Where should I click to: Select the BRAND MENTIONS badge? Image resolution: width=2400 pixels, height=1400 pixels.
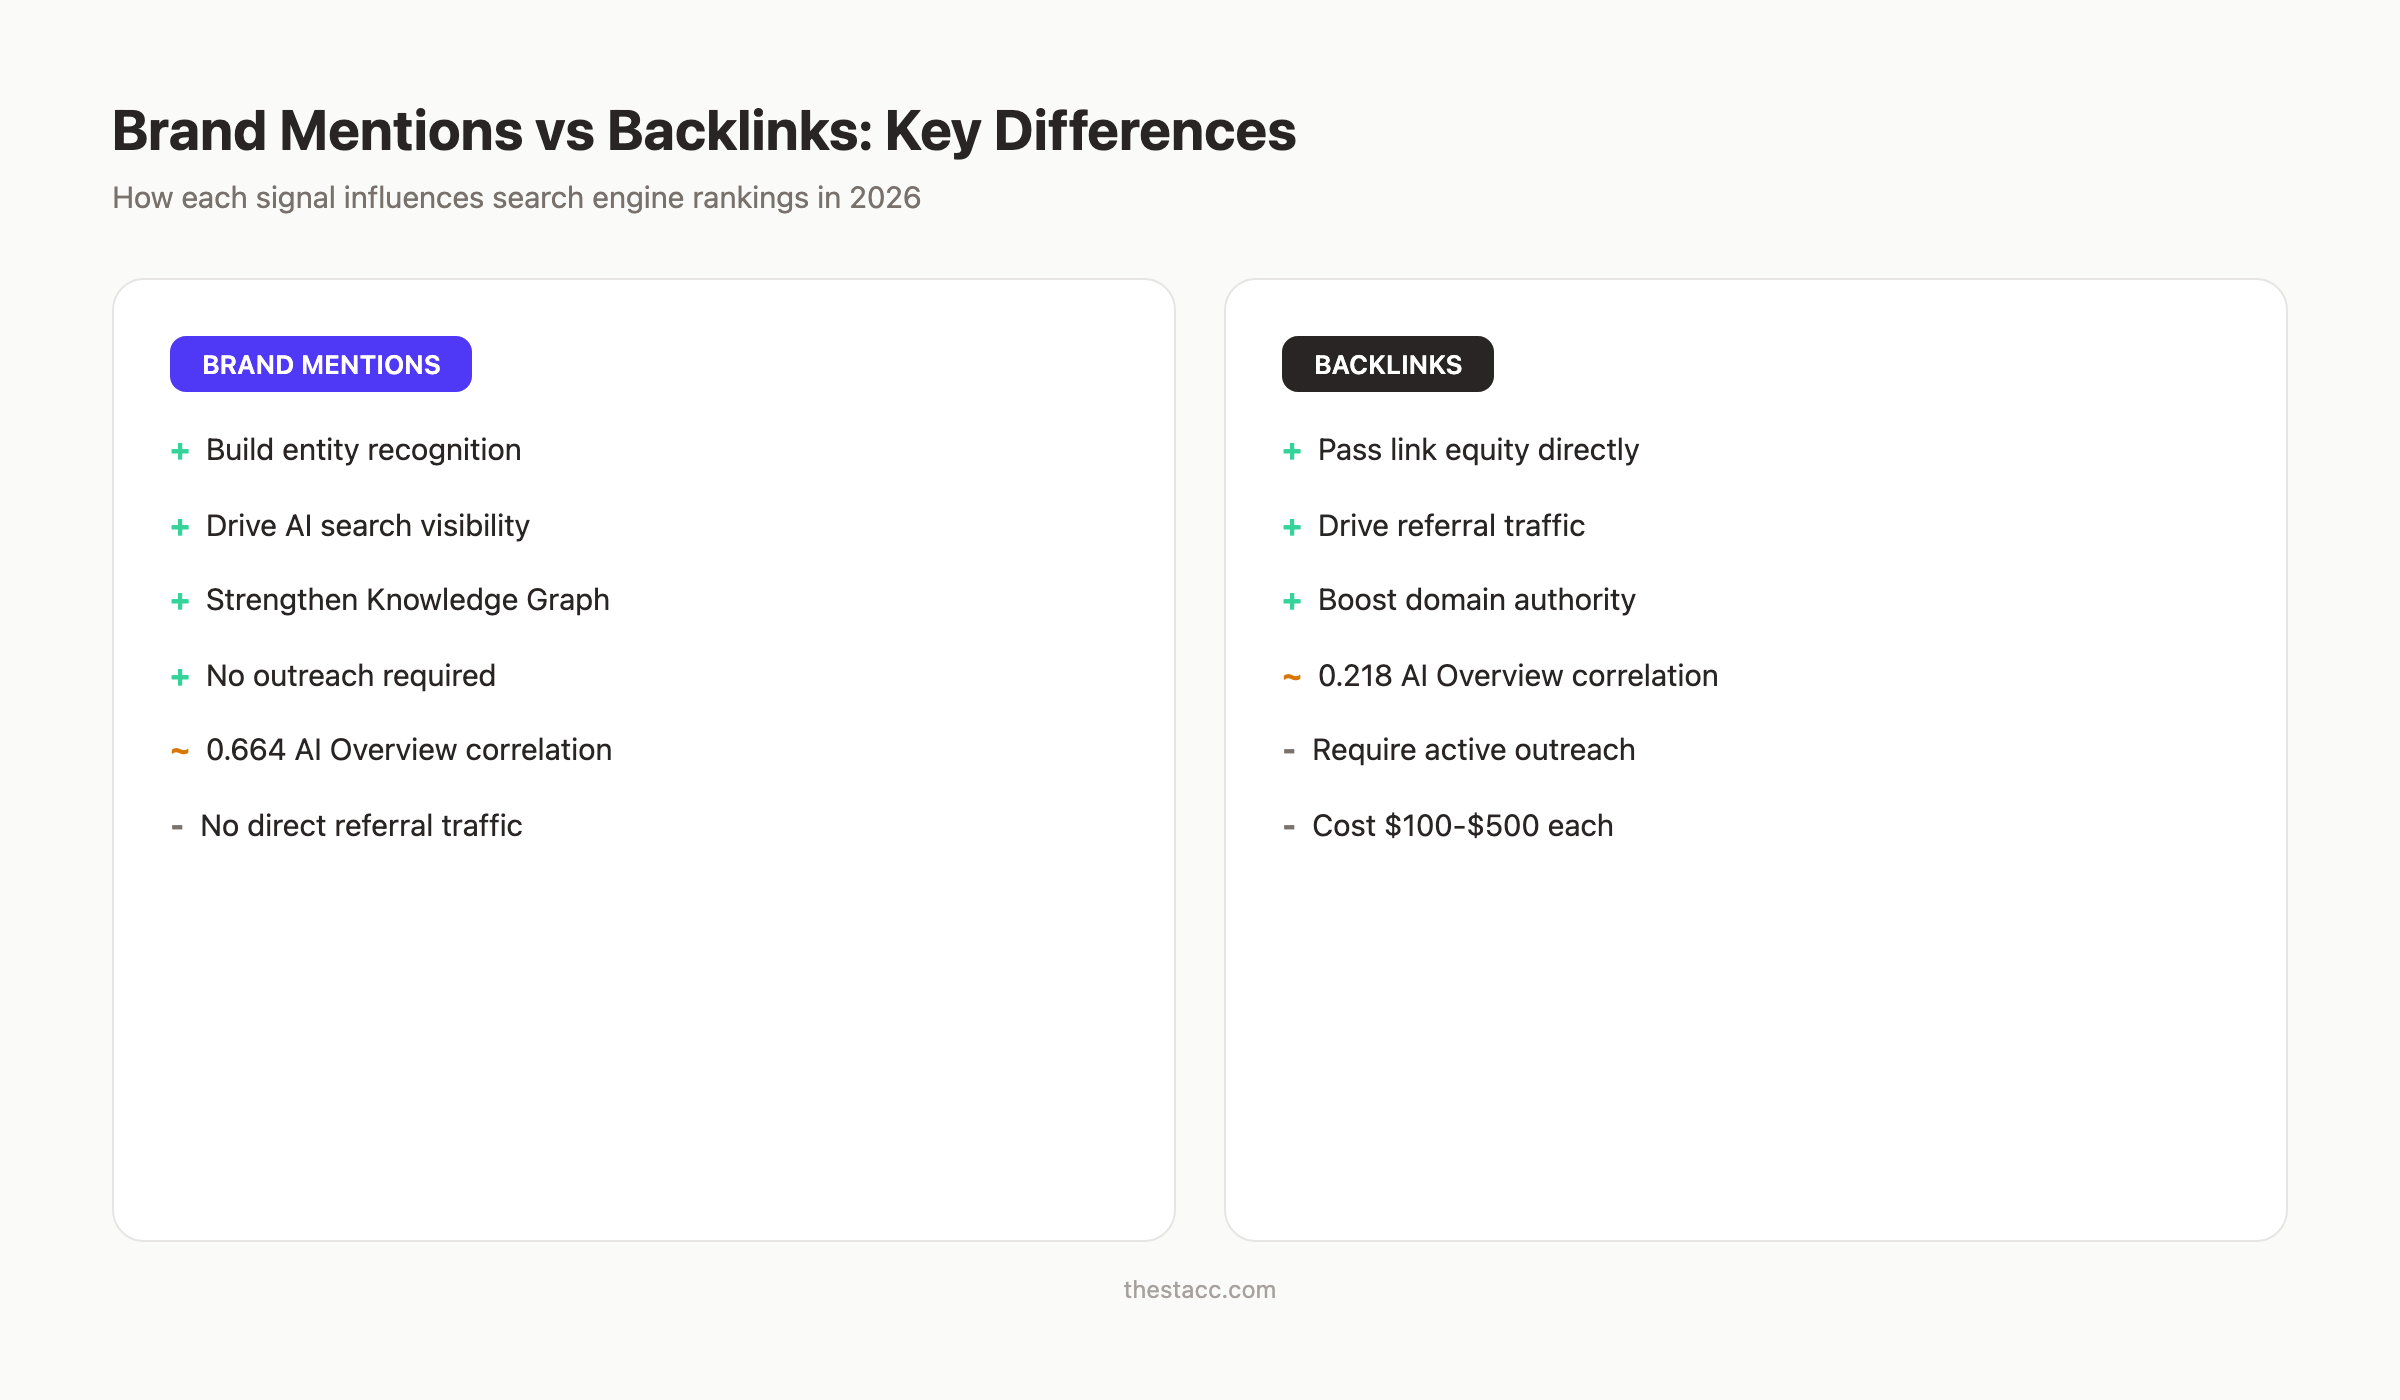tap(320, 364)
